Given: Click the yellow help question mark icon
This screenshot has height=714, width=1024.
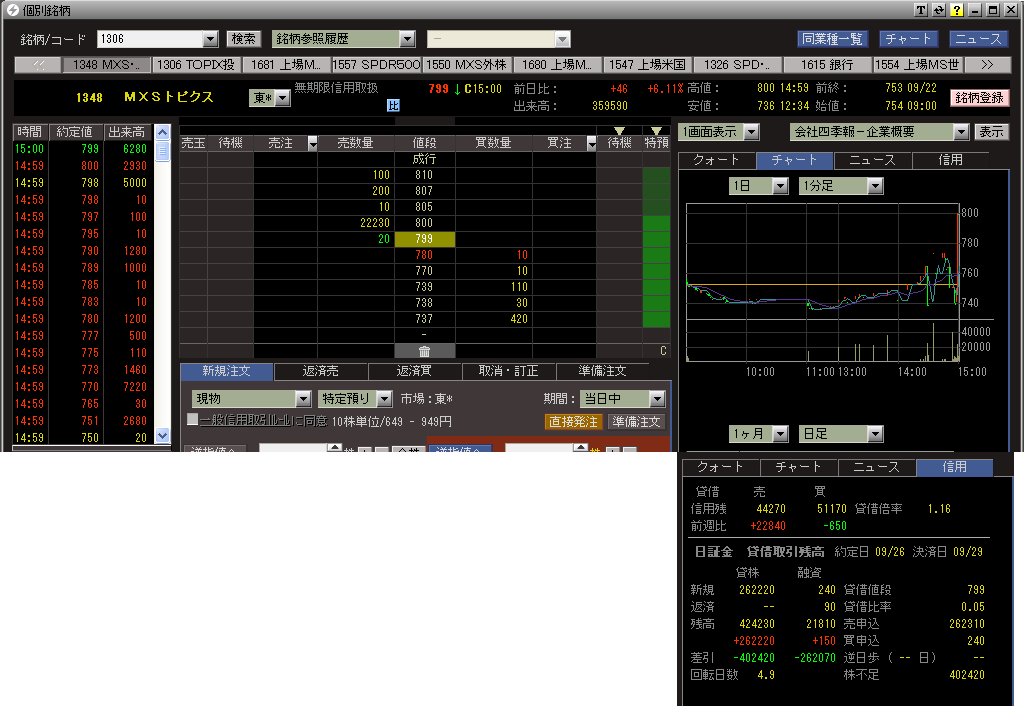Looking at the screenshot, I should coord(957,10).
